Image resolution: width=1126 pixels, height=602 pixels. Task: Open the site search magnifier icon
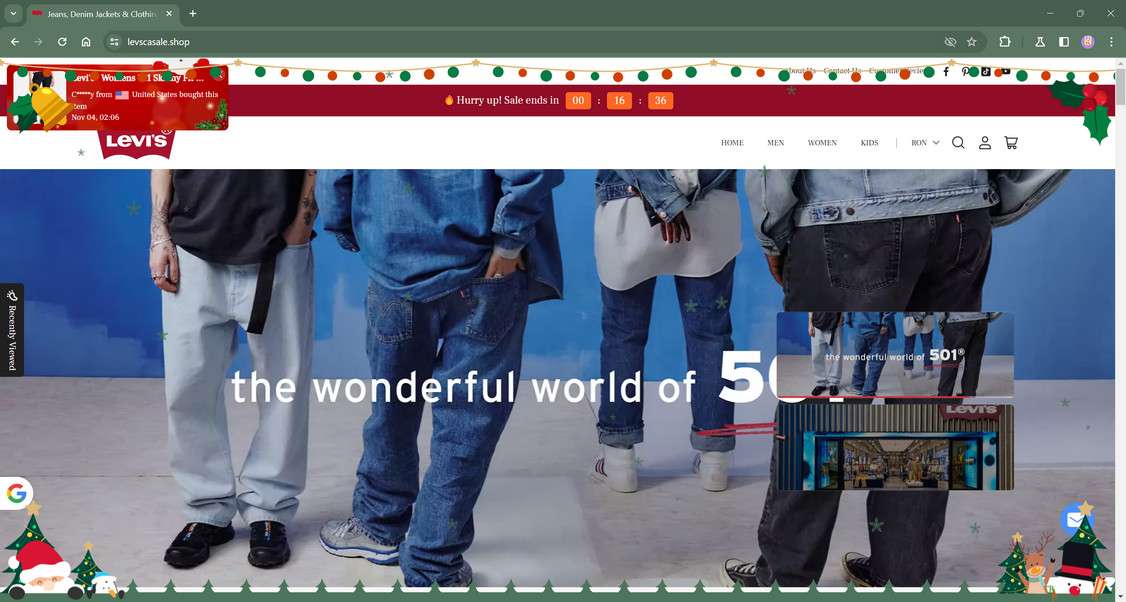(958, 142)
